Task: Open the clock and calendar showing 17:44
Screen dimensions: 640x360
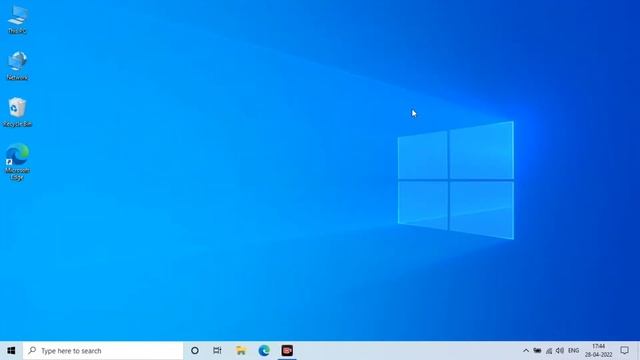Action: coord(598,351)
